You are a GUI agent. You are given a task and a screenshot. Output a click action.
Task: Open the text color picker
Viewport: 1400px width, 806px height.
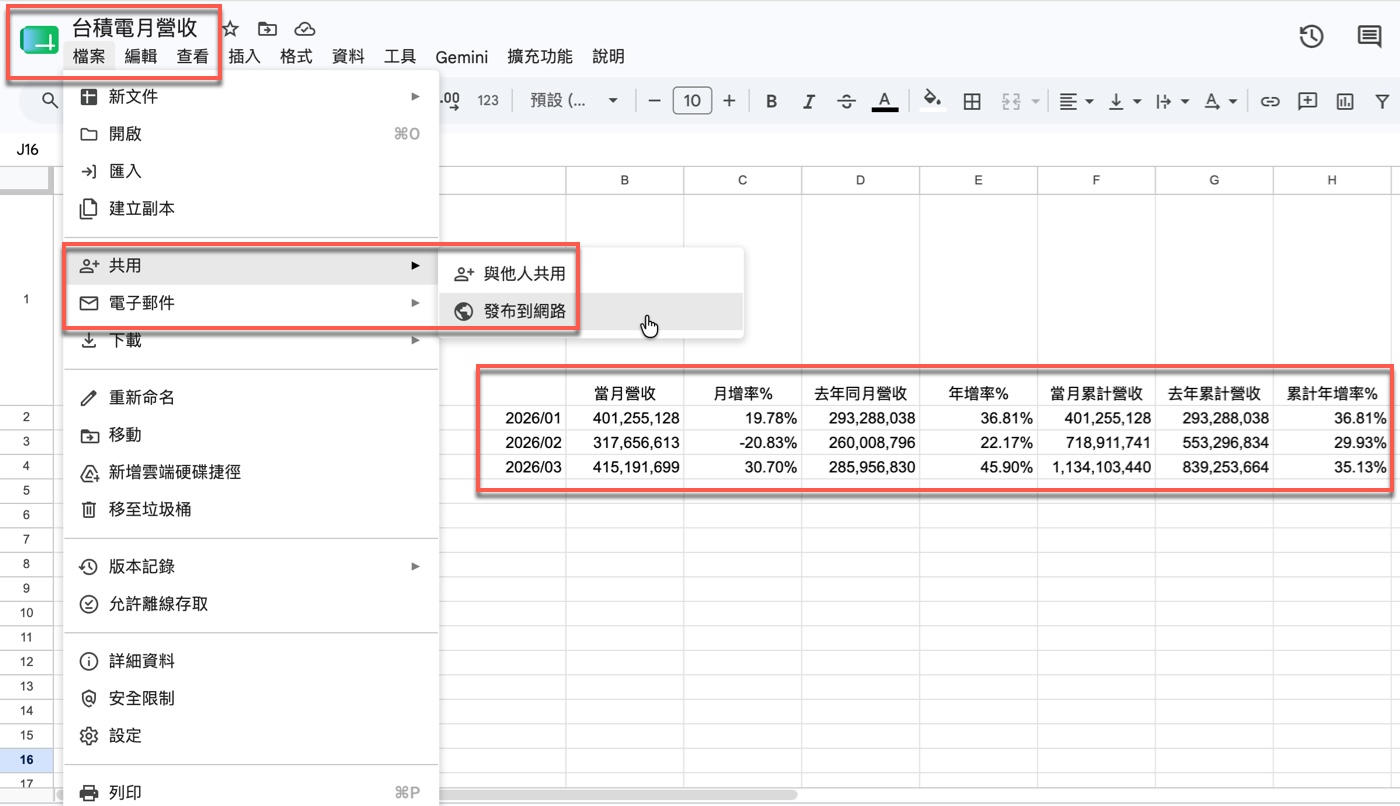pos(884,101)
